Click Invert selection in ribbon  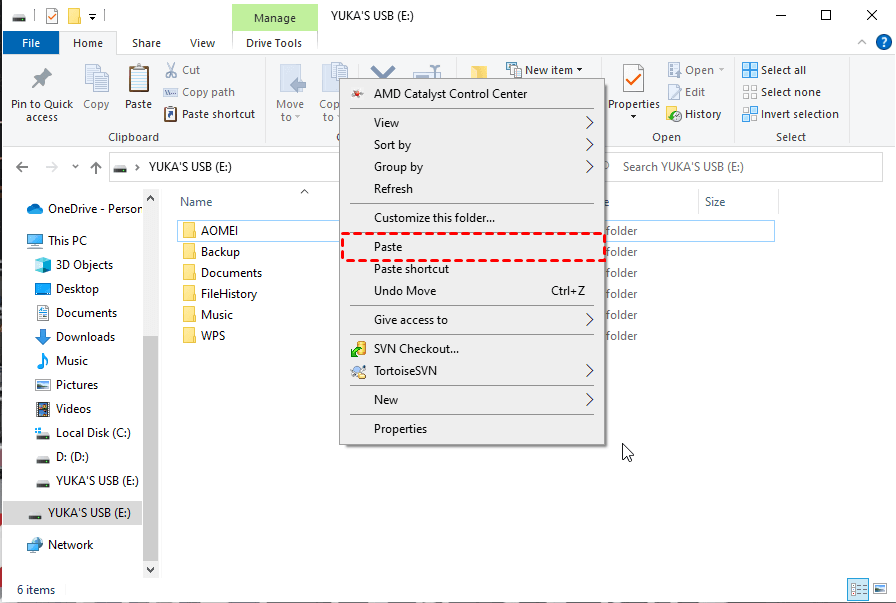pos(790,114)
